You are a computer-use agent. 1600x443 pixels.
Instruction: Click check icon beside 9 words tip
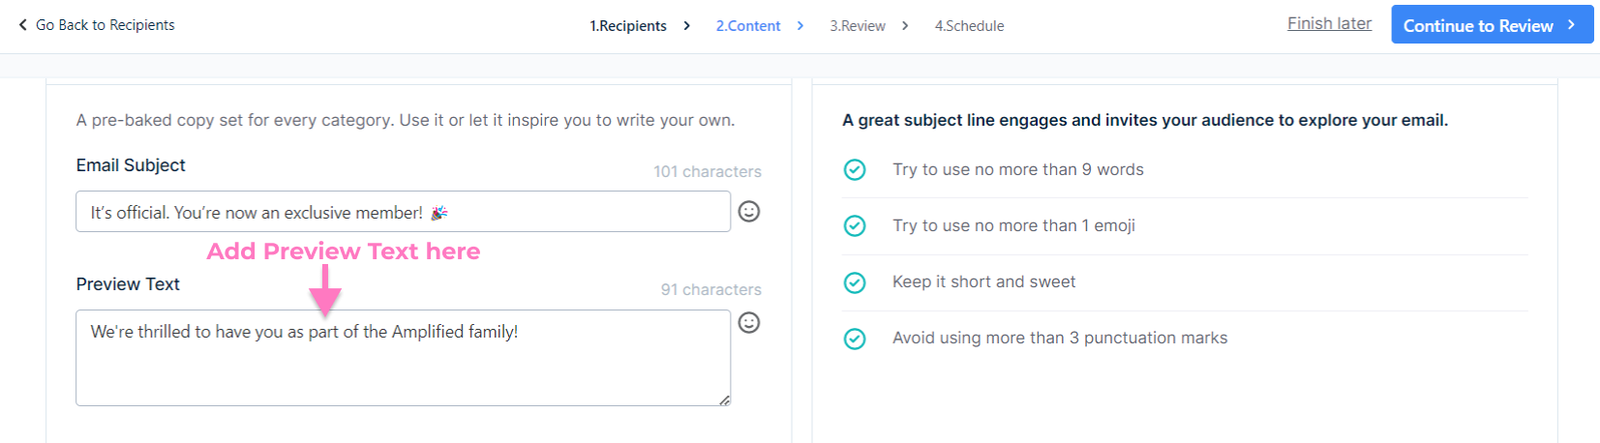point(854,170)
